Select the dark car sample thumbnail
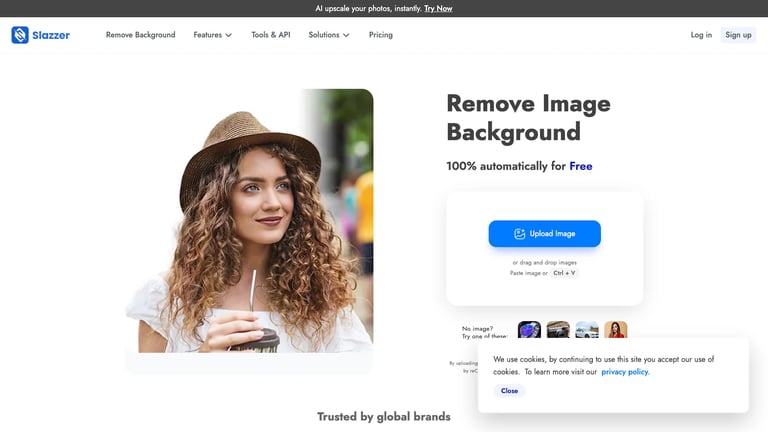The width and height of the screenshot is (768, 432). pos(558,330)
